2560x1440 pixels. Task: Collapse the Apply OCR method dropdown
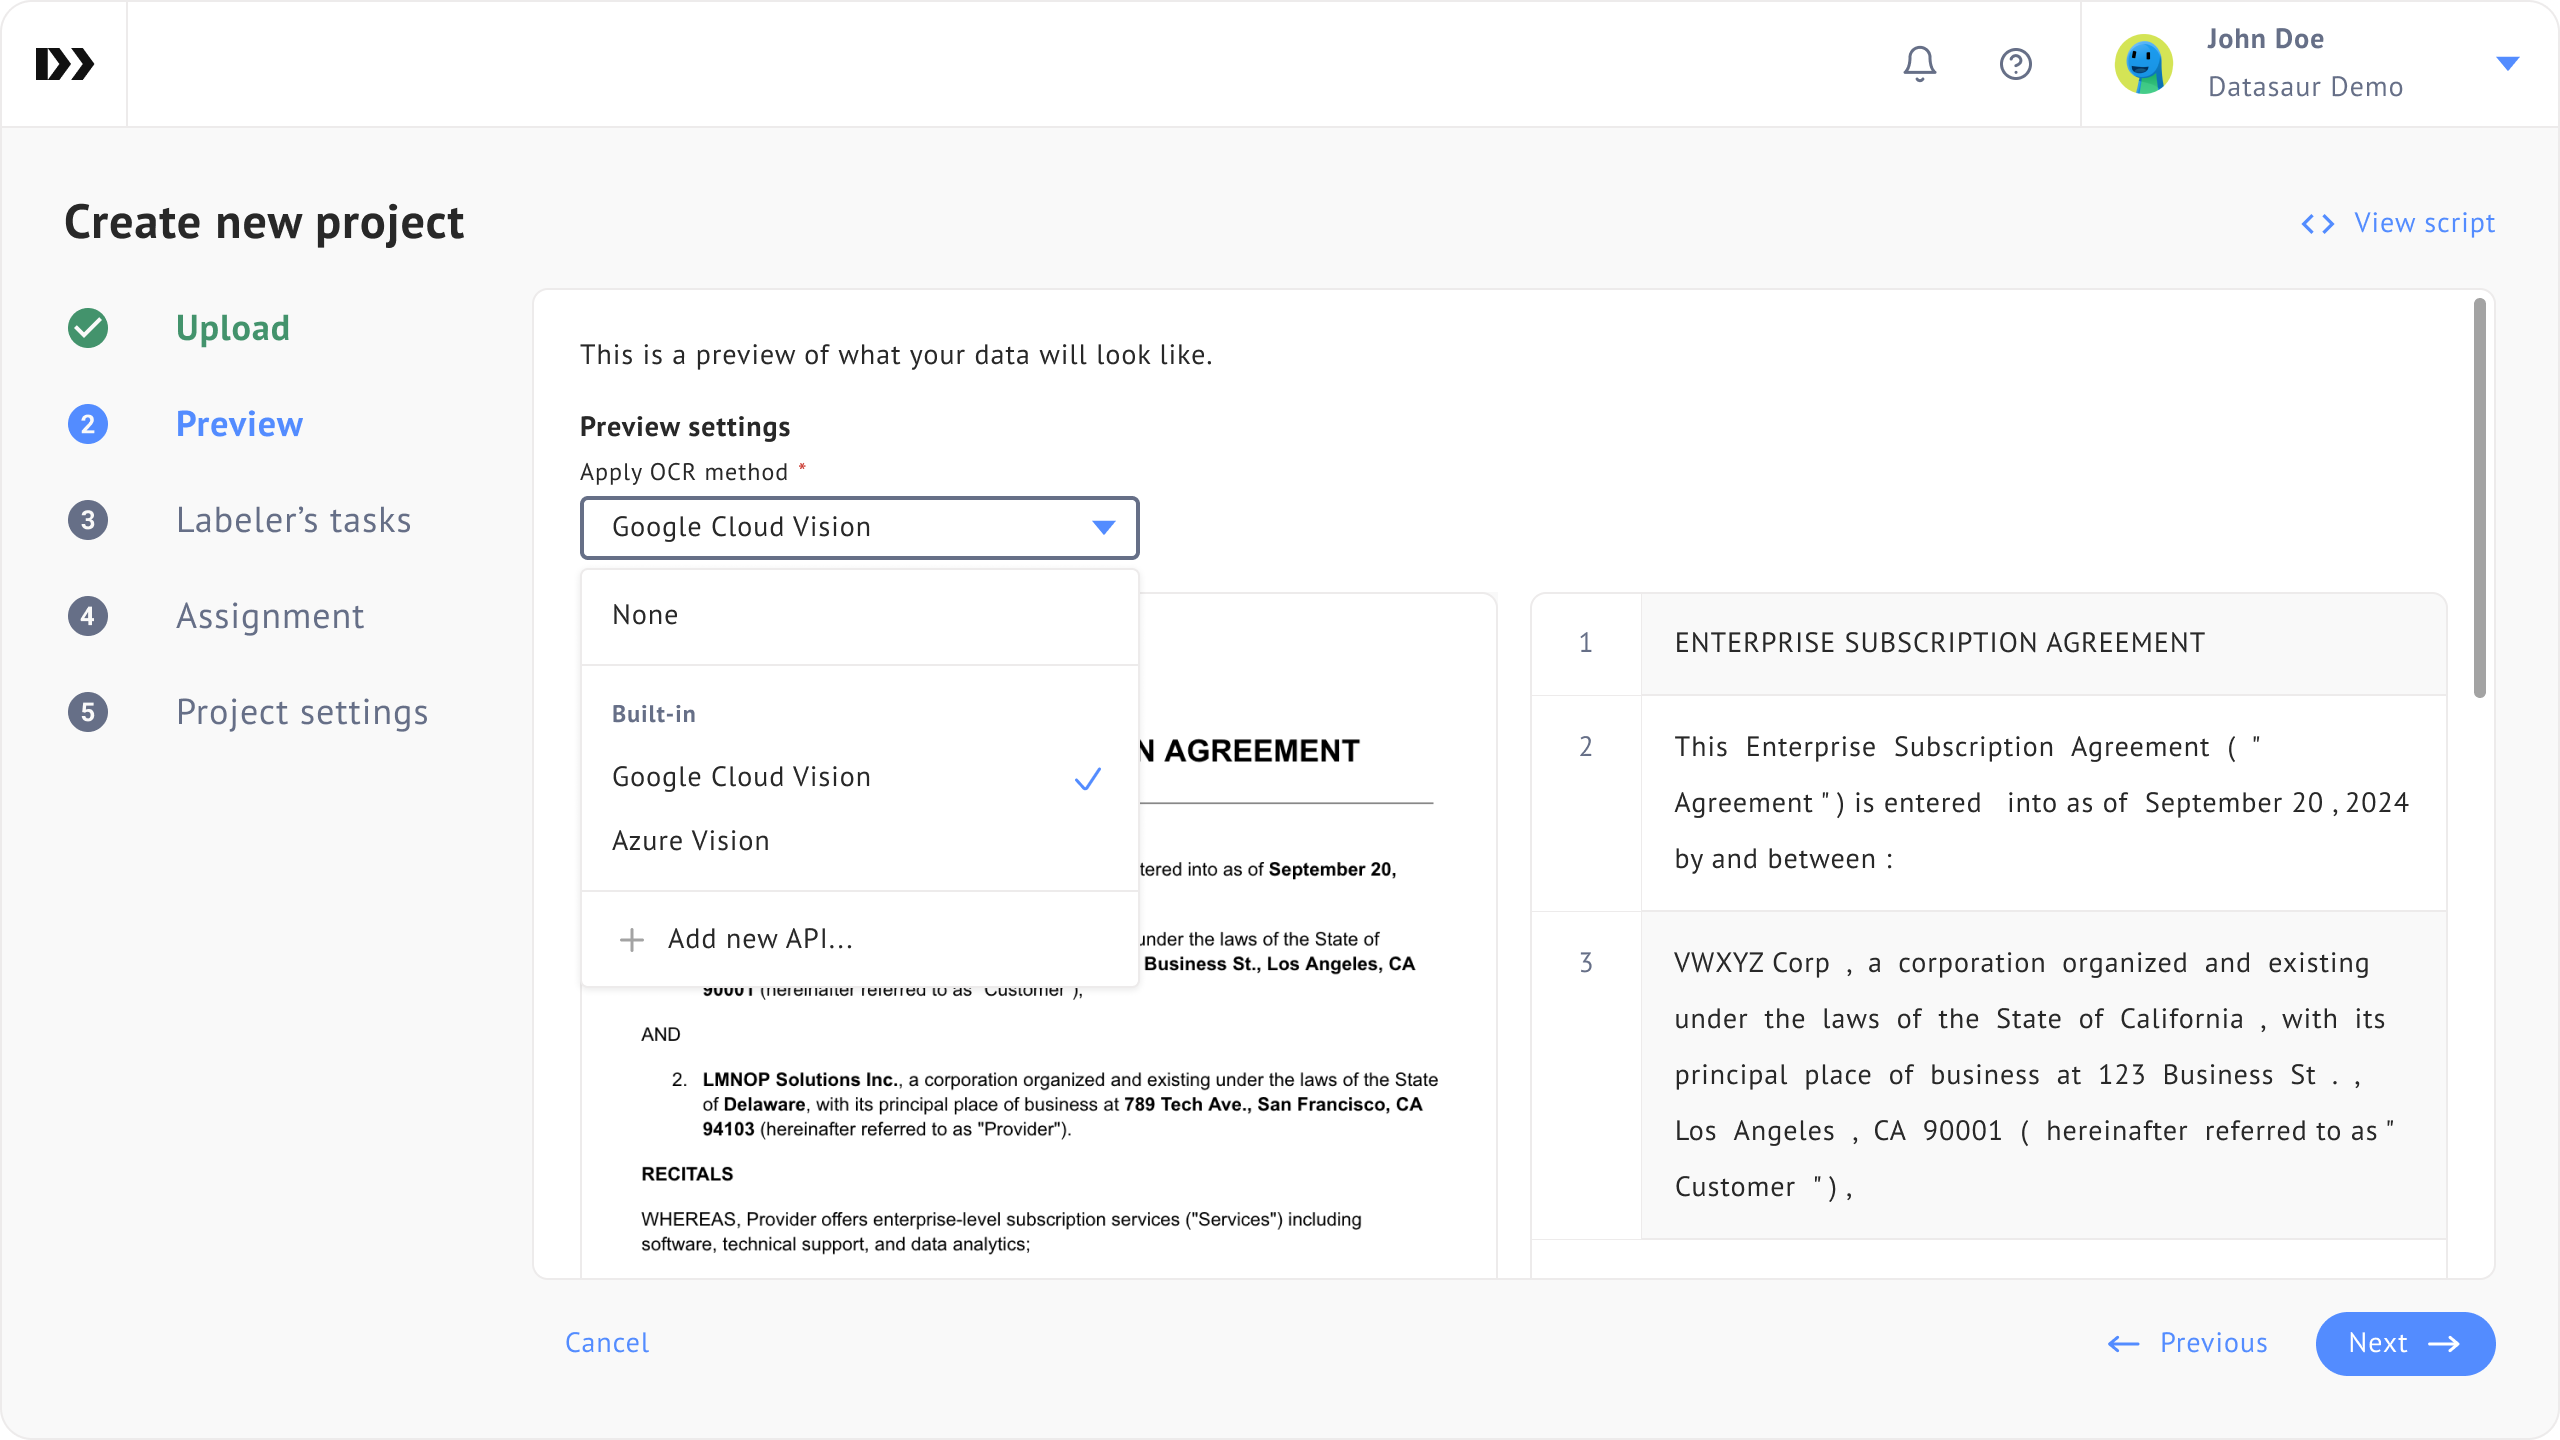pos(1103,527)
